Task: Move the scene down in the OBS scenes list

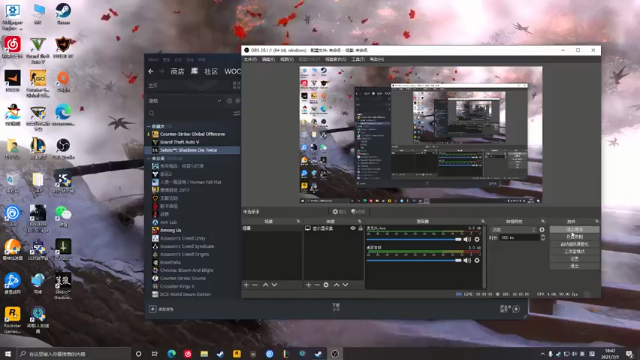Action: (274, 284)
